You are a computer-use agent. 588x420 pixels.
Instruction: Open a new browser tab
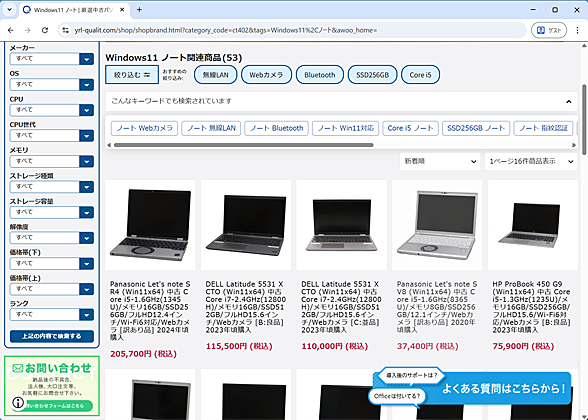[x=139, y=10]
